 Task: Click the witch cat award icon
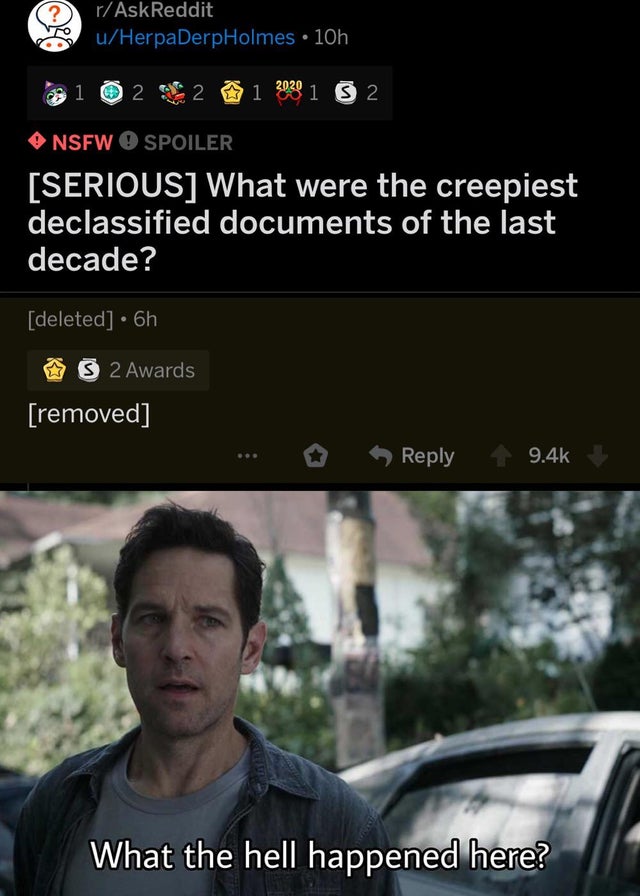point(55,93)
